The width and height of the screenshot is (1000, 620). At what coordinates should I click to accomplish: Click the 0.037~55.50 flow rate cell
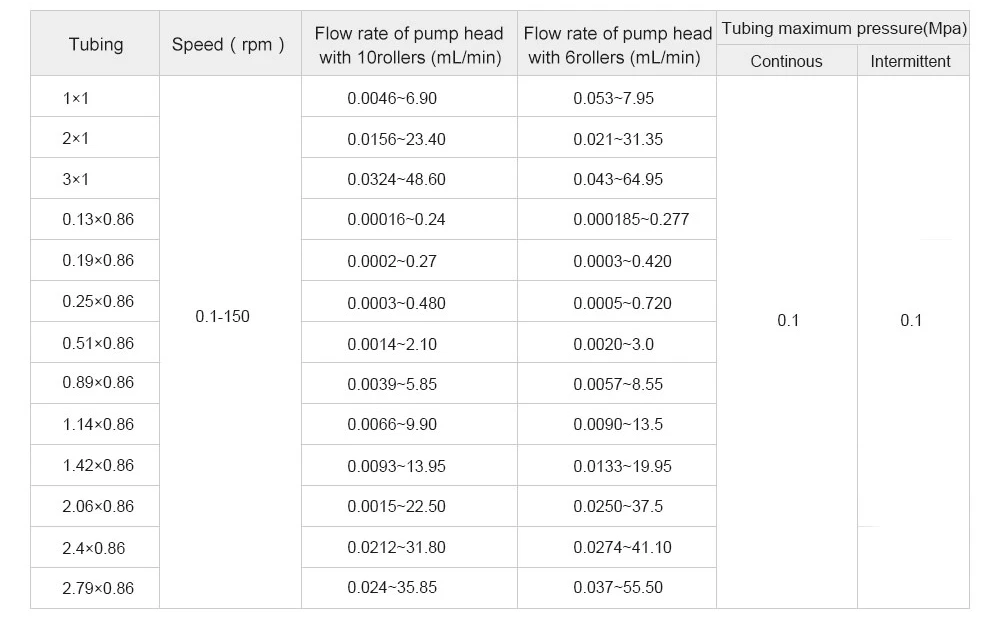(617, 588)
